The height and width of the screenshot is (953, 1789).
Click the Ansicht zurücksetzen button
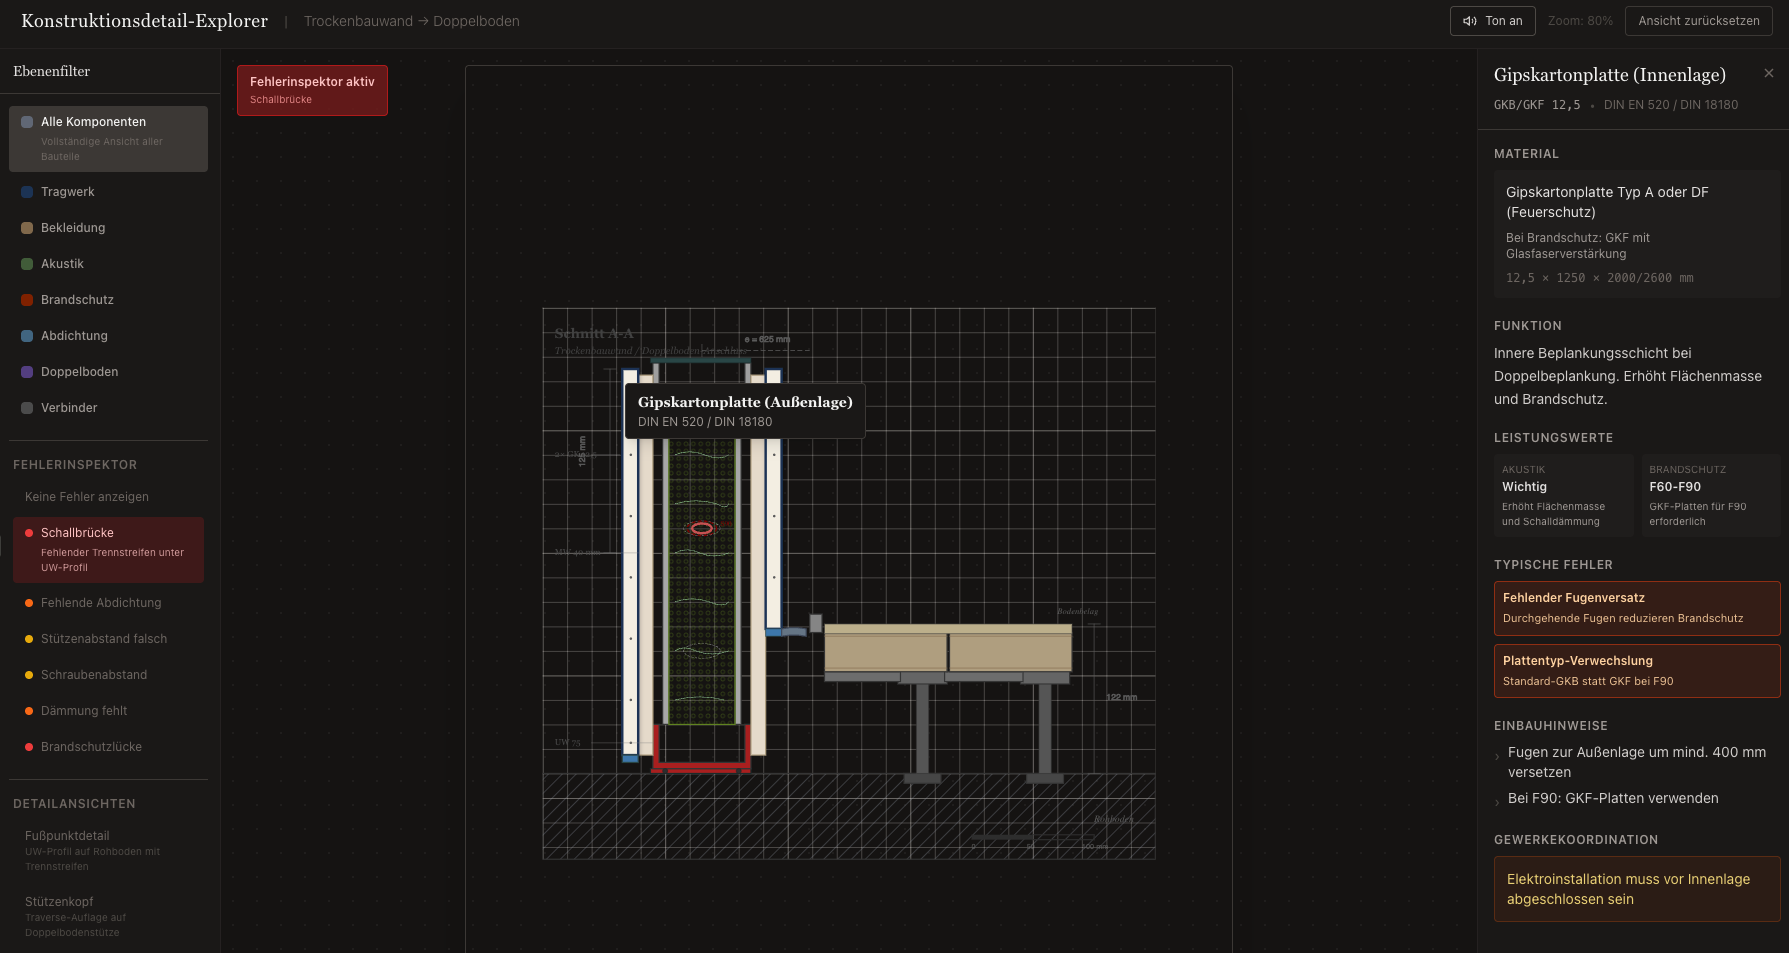[x=1698, y=21]
